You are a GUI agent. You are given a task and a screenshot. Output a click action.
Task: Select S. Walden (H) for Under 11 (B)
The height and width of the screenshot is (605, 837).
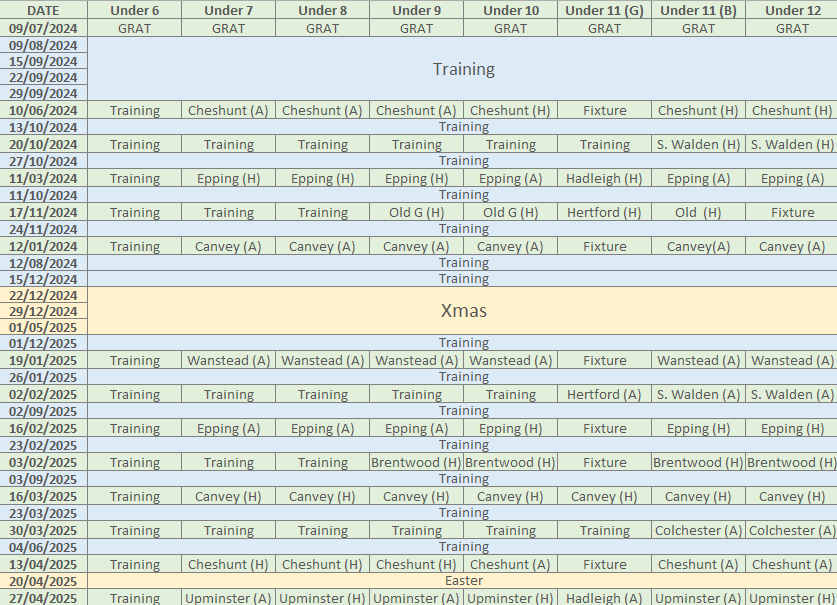pos(697,144)
